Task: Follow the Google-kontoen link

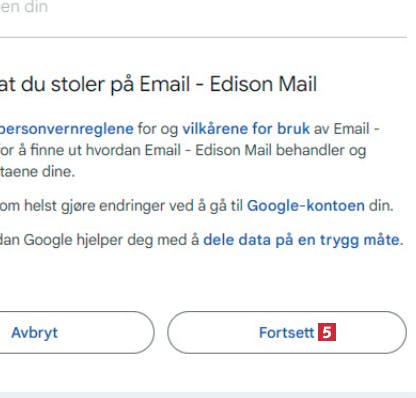Action: 306,206
